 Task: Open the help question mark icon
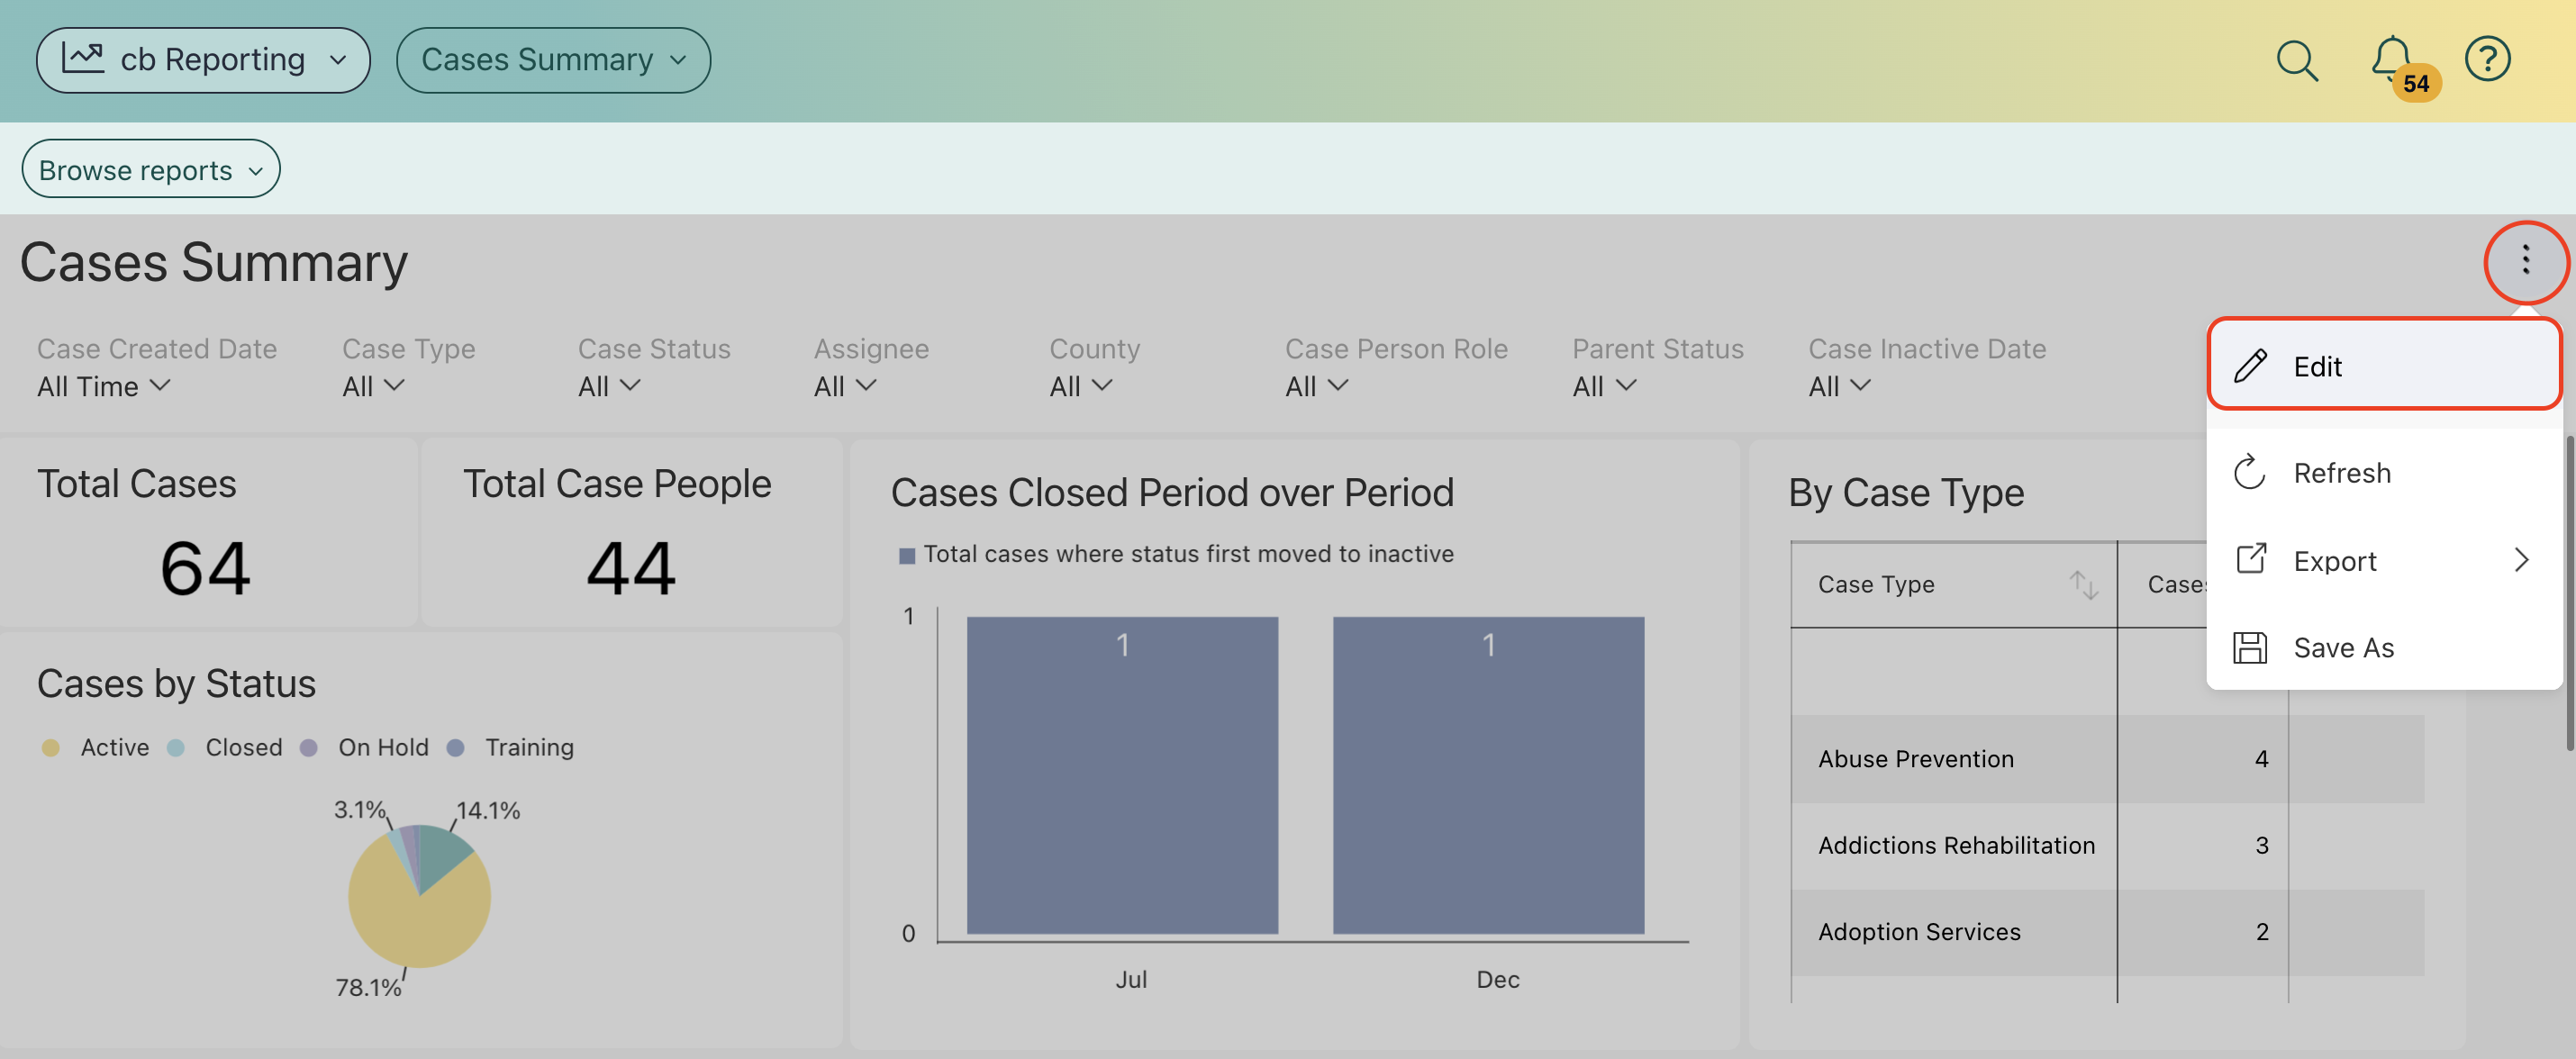coord(2486,59)
